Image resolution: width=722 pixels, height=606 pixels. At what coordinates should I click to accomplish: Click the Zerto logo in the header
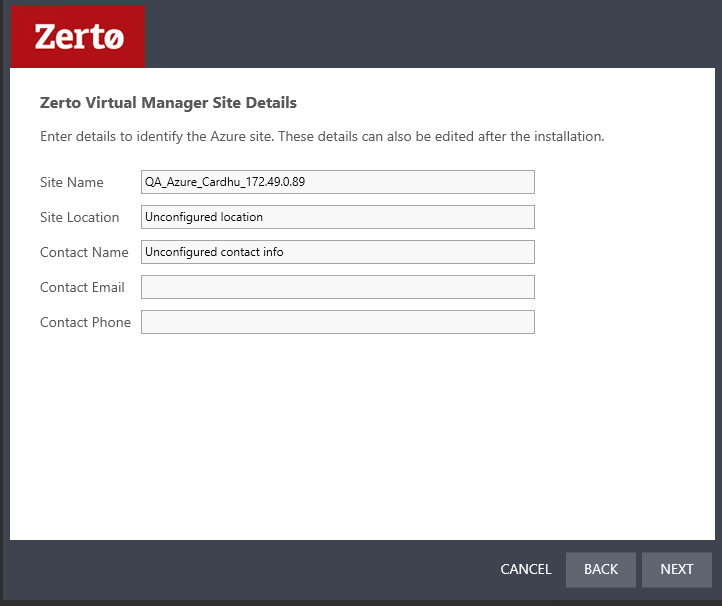[78, 36]
